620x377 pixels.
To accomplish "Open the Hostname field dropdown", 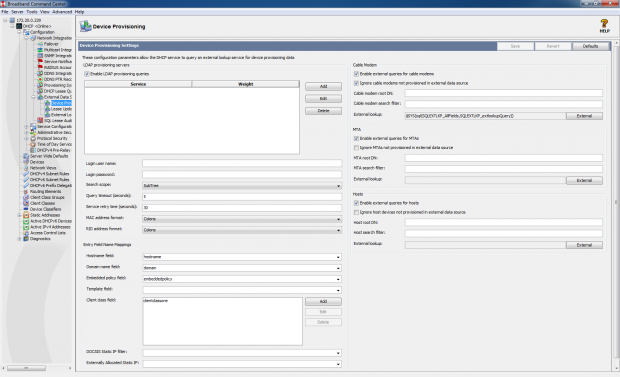I will tap(242, 257).
